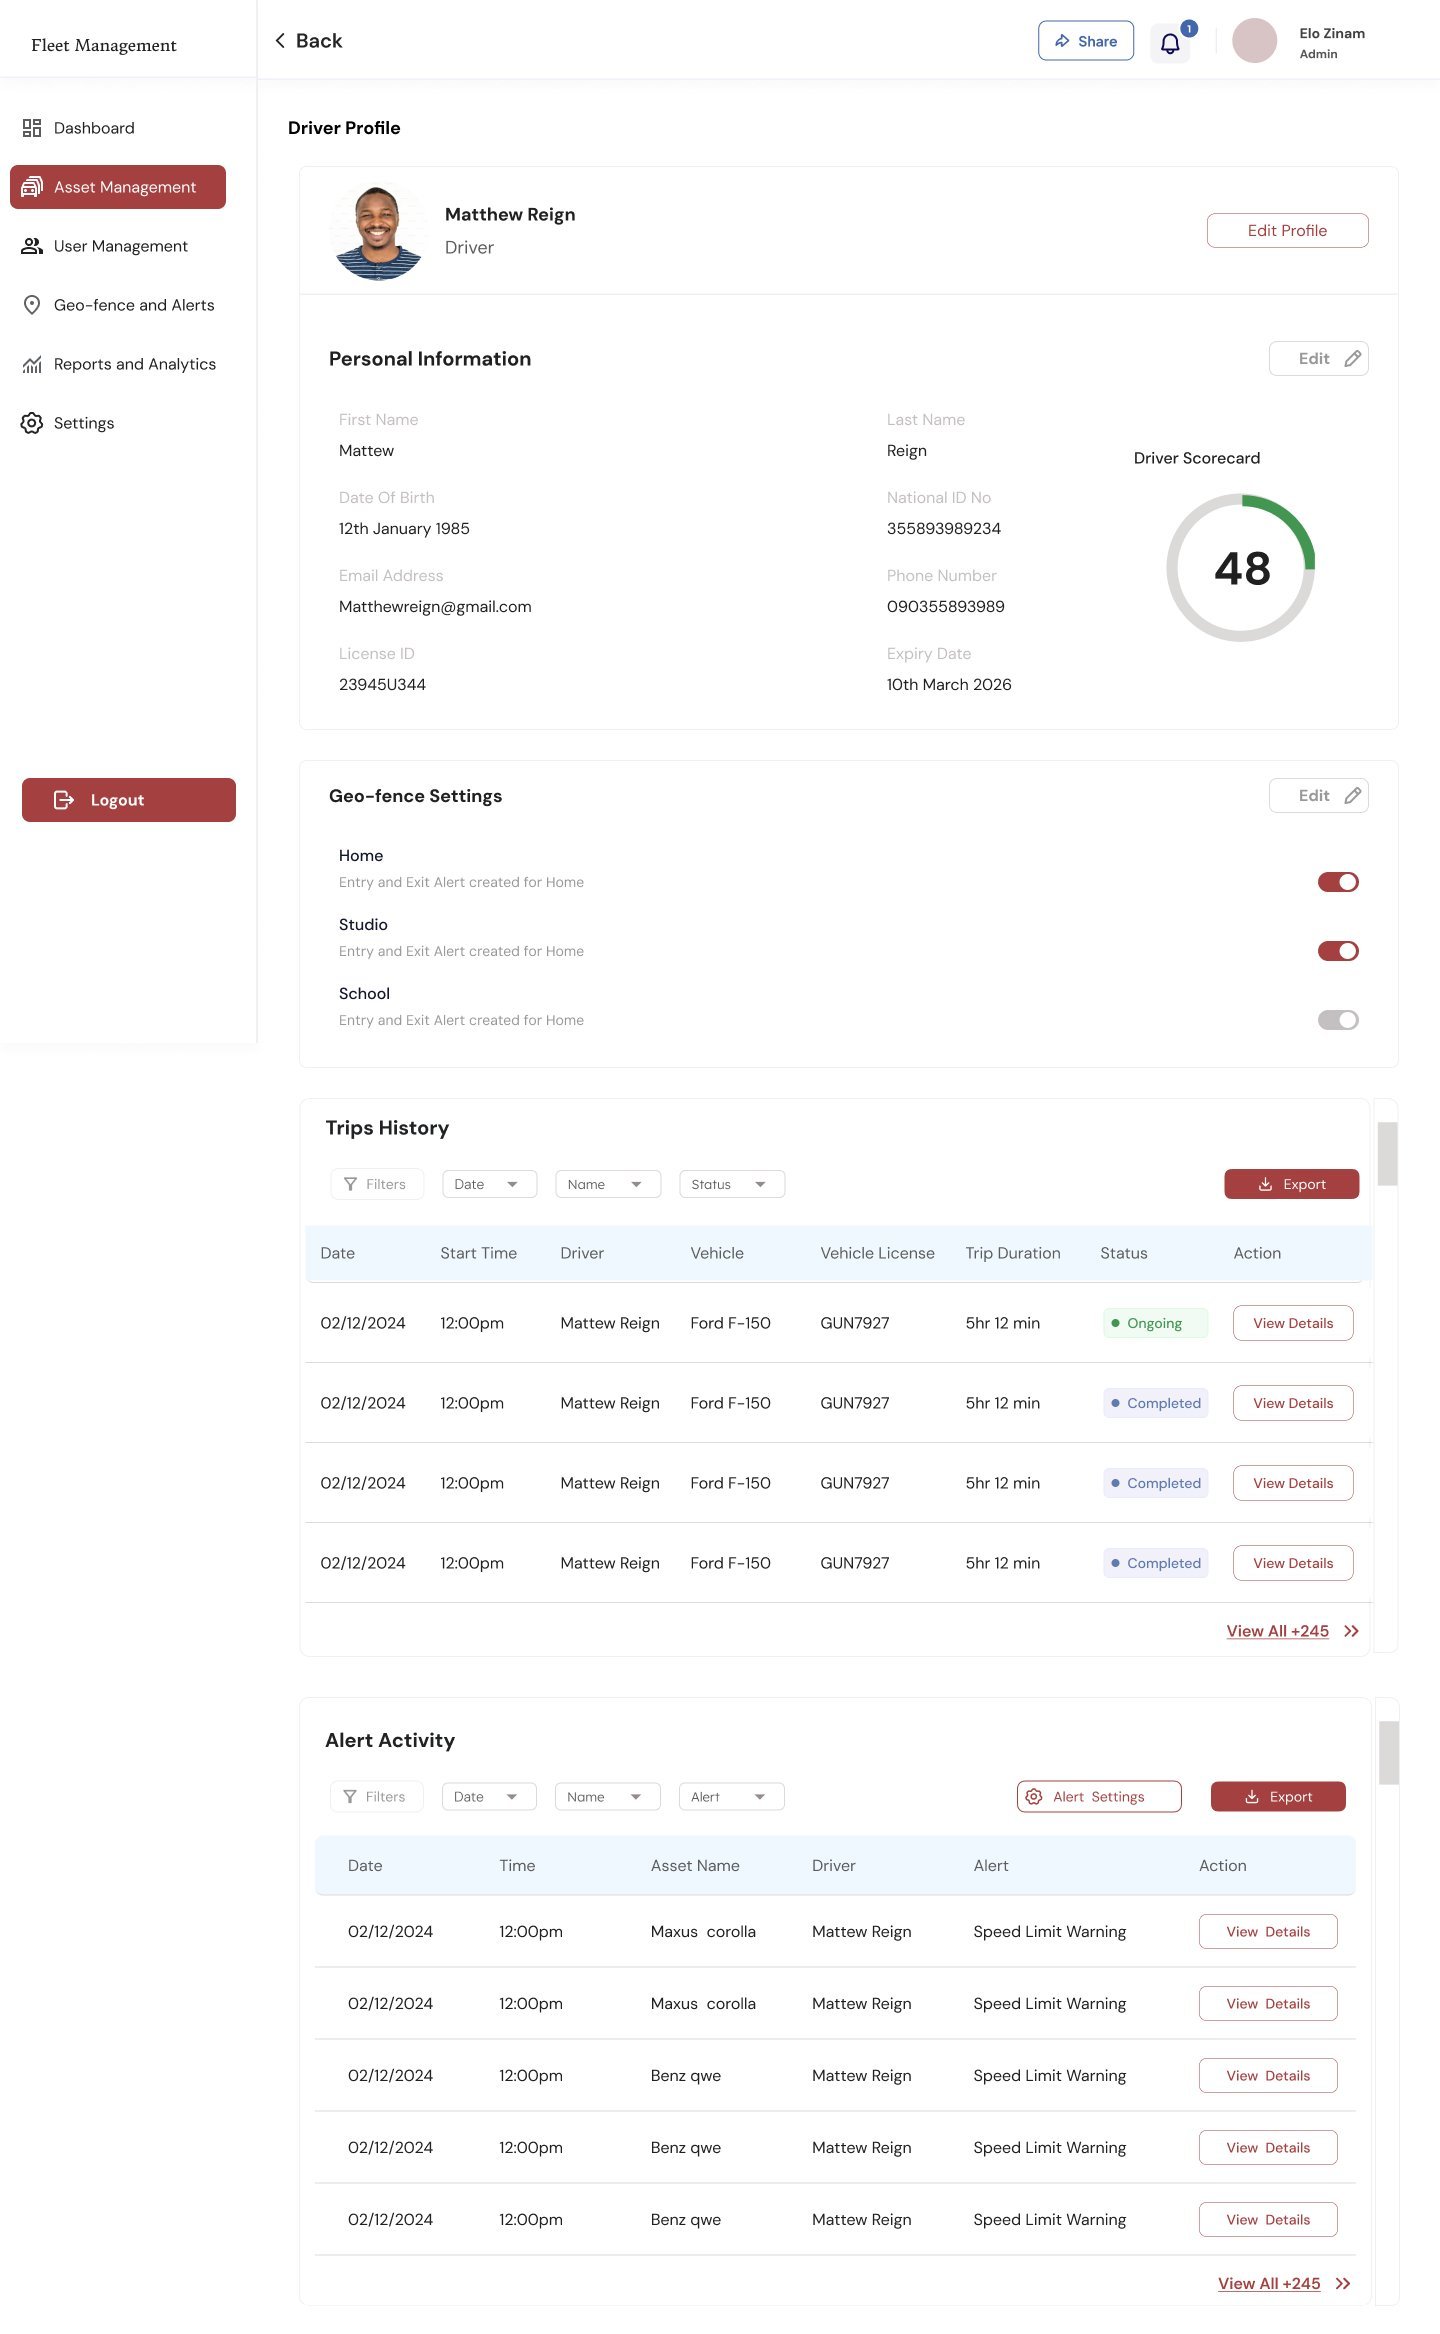Click the Trips History Filters funnel icon
Viewport: 1440px width, 2334px height.
pos(350,1184)
